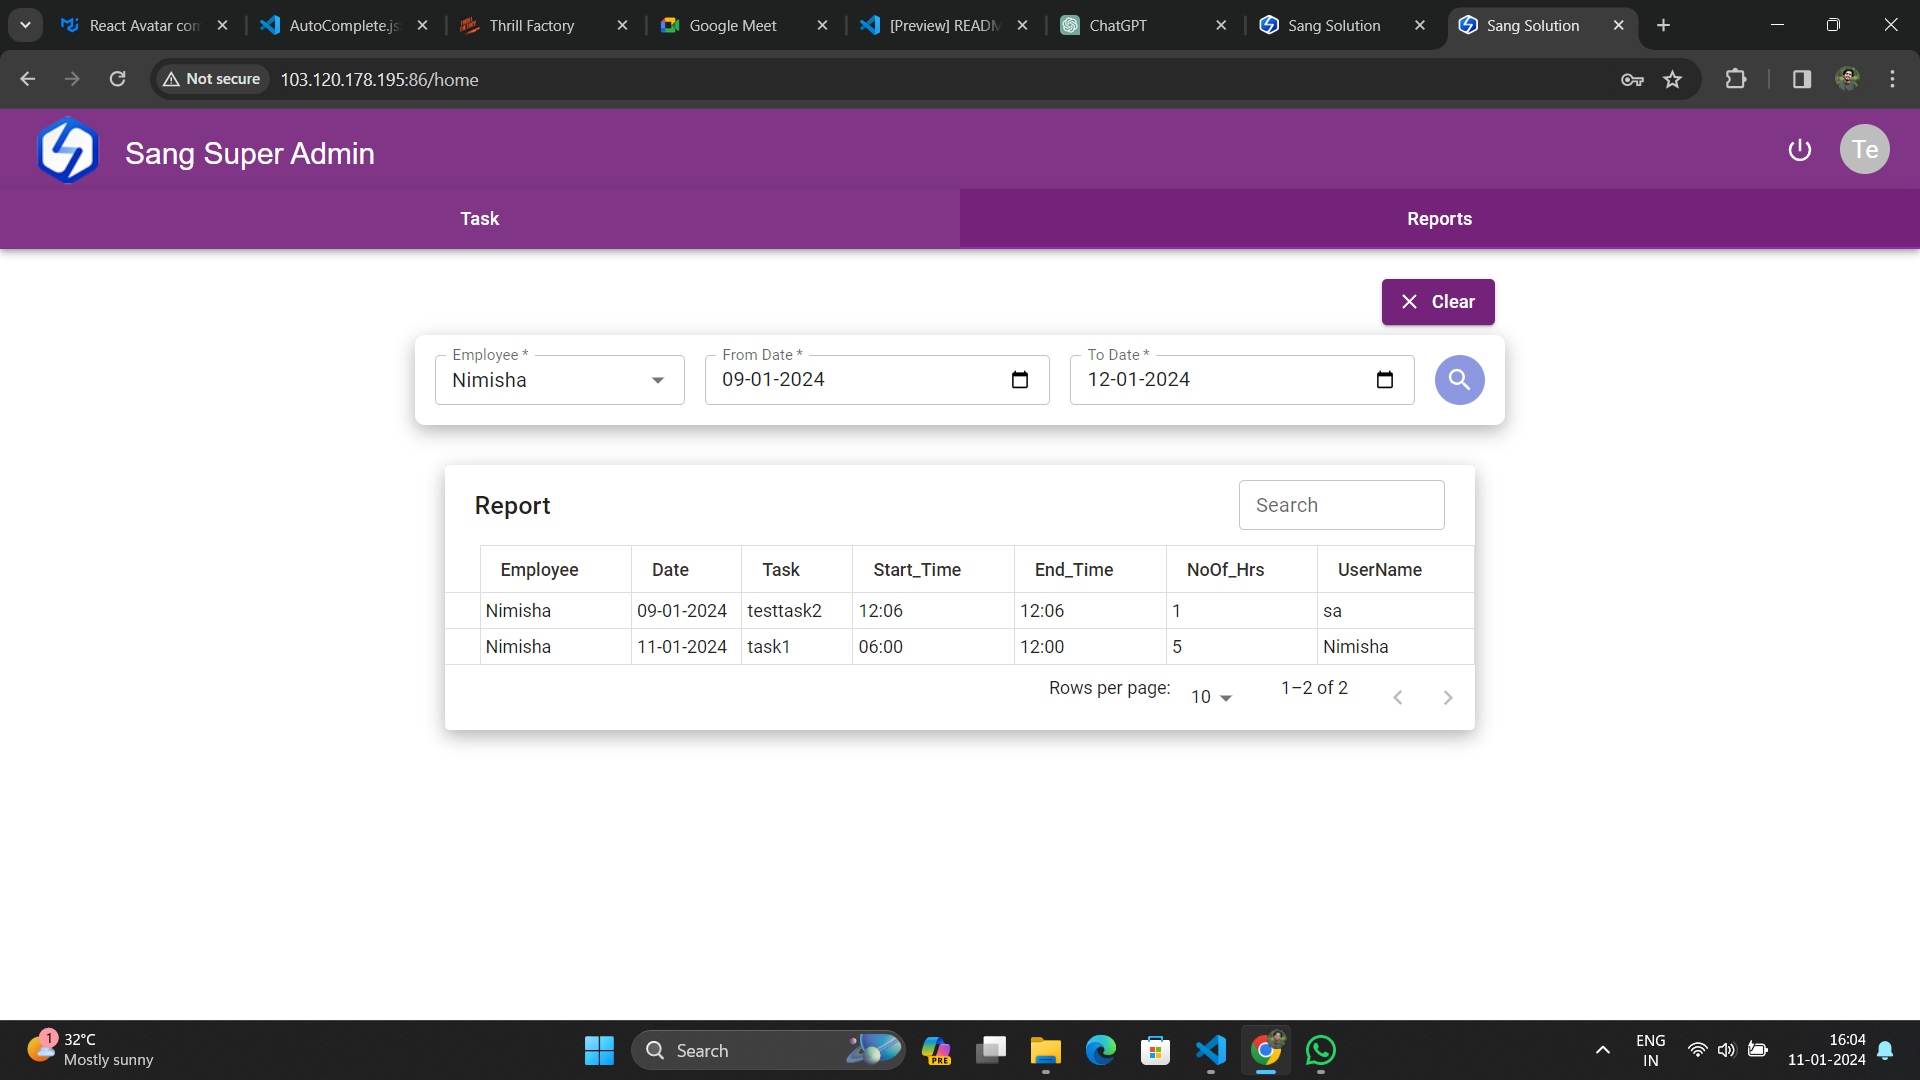The image size is (1920, 1080).
Task: Switch to the Reports tab
Action: click(x=1439, y=219)
